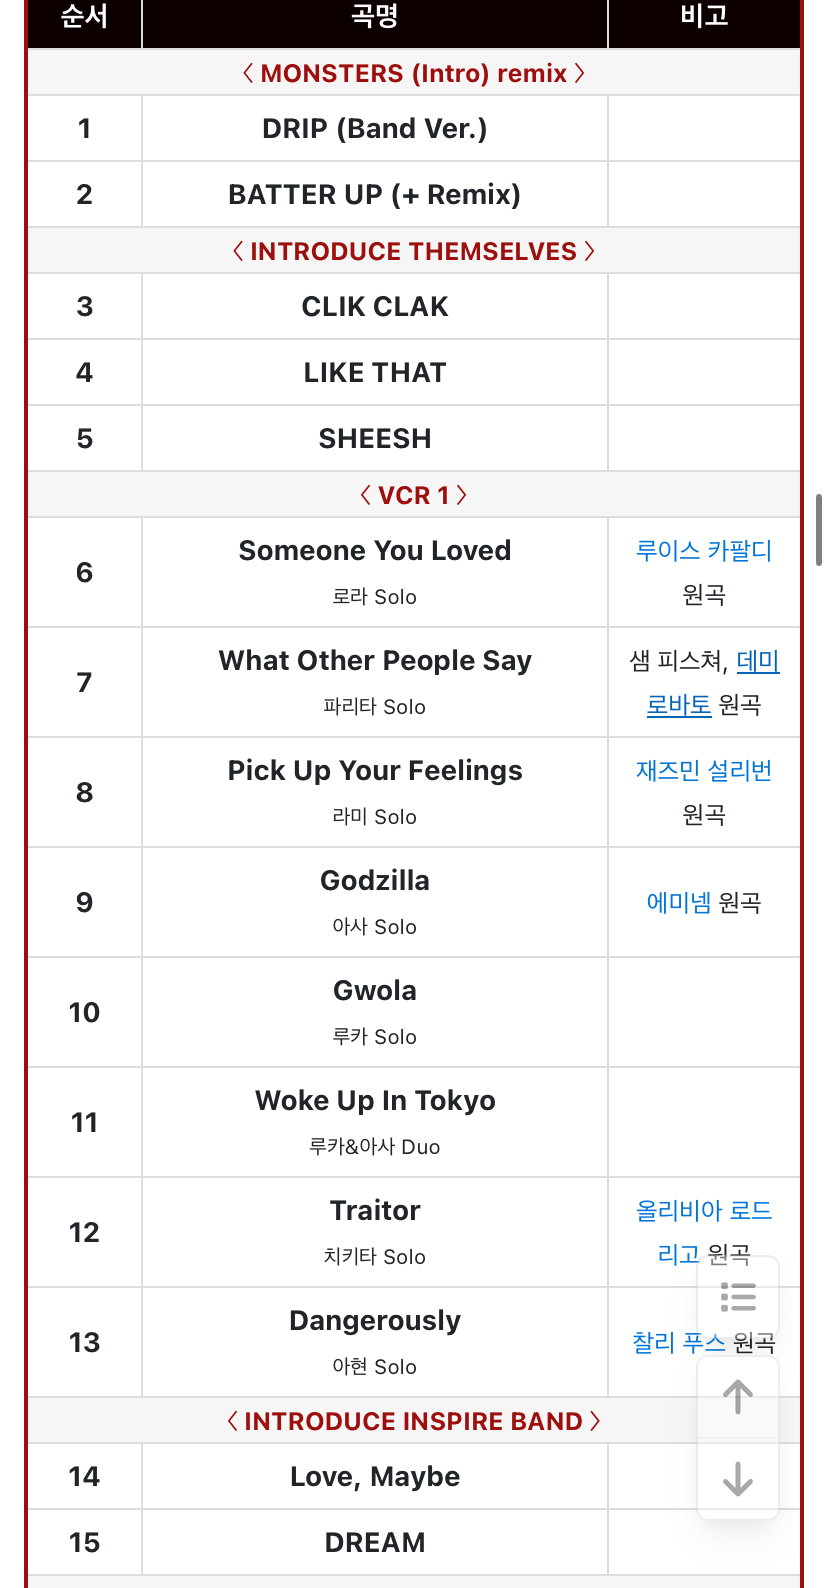Click the MONSTERS (Intro) remix section header

[x=414, y=73]
